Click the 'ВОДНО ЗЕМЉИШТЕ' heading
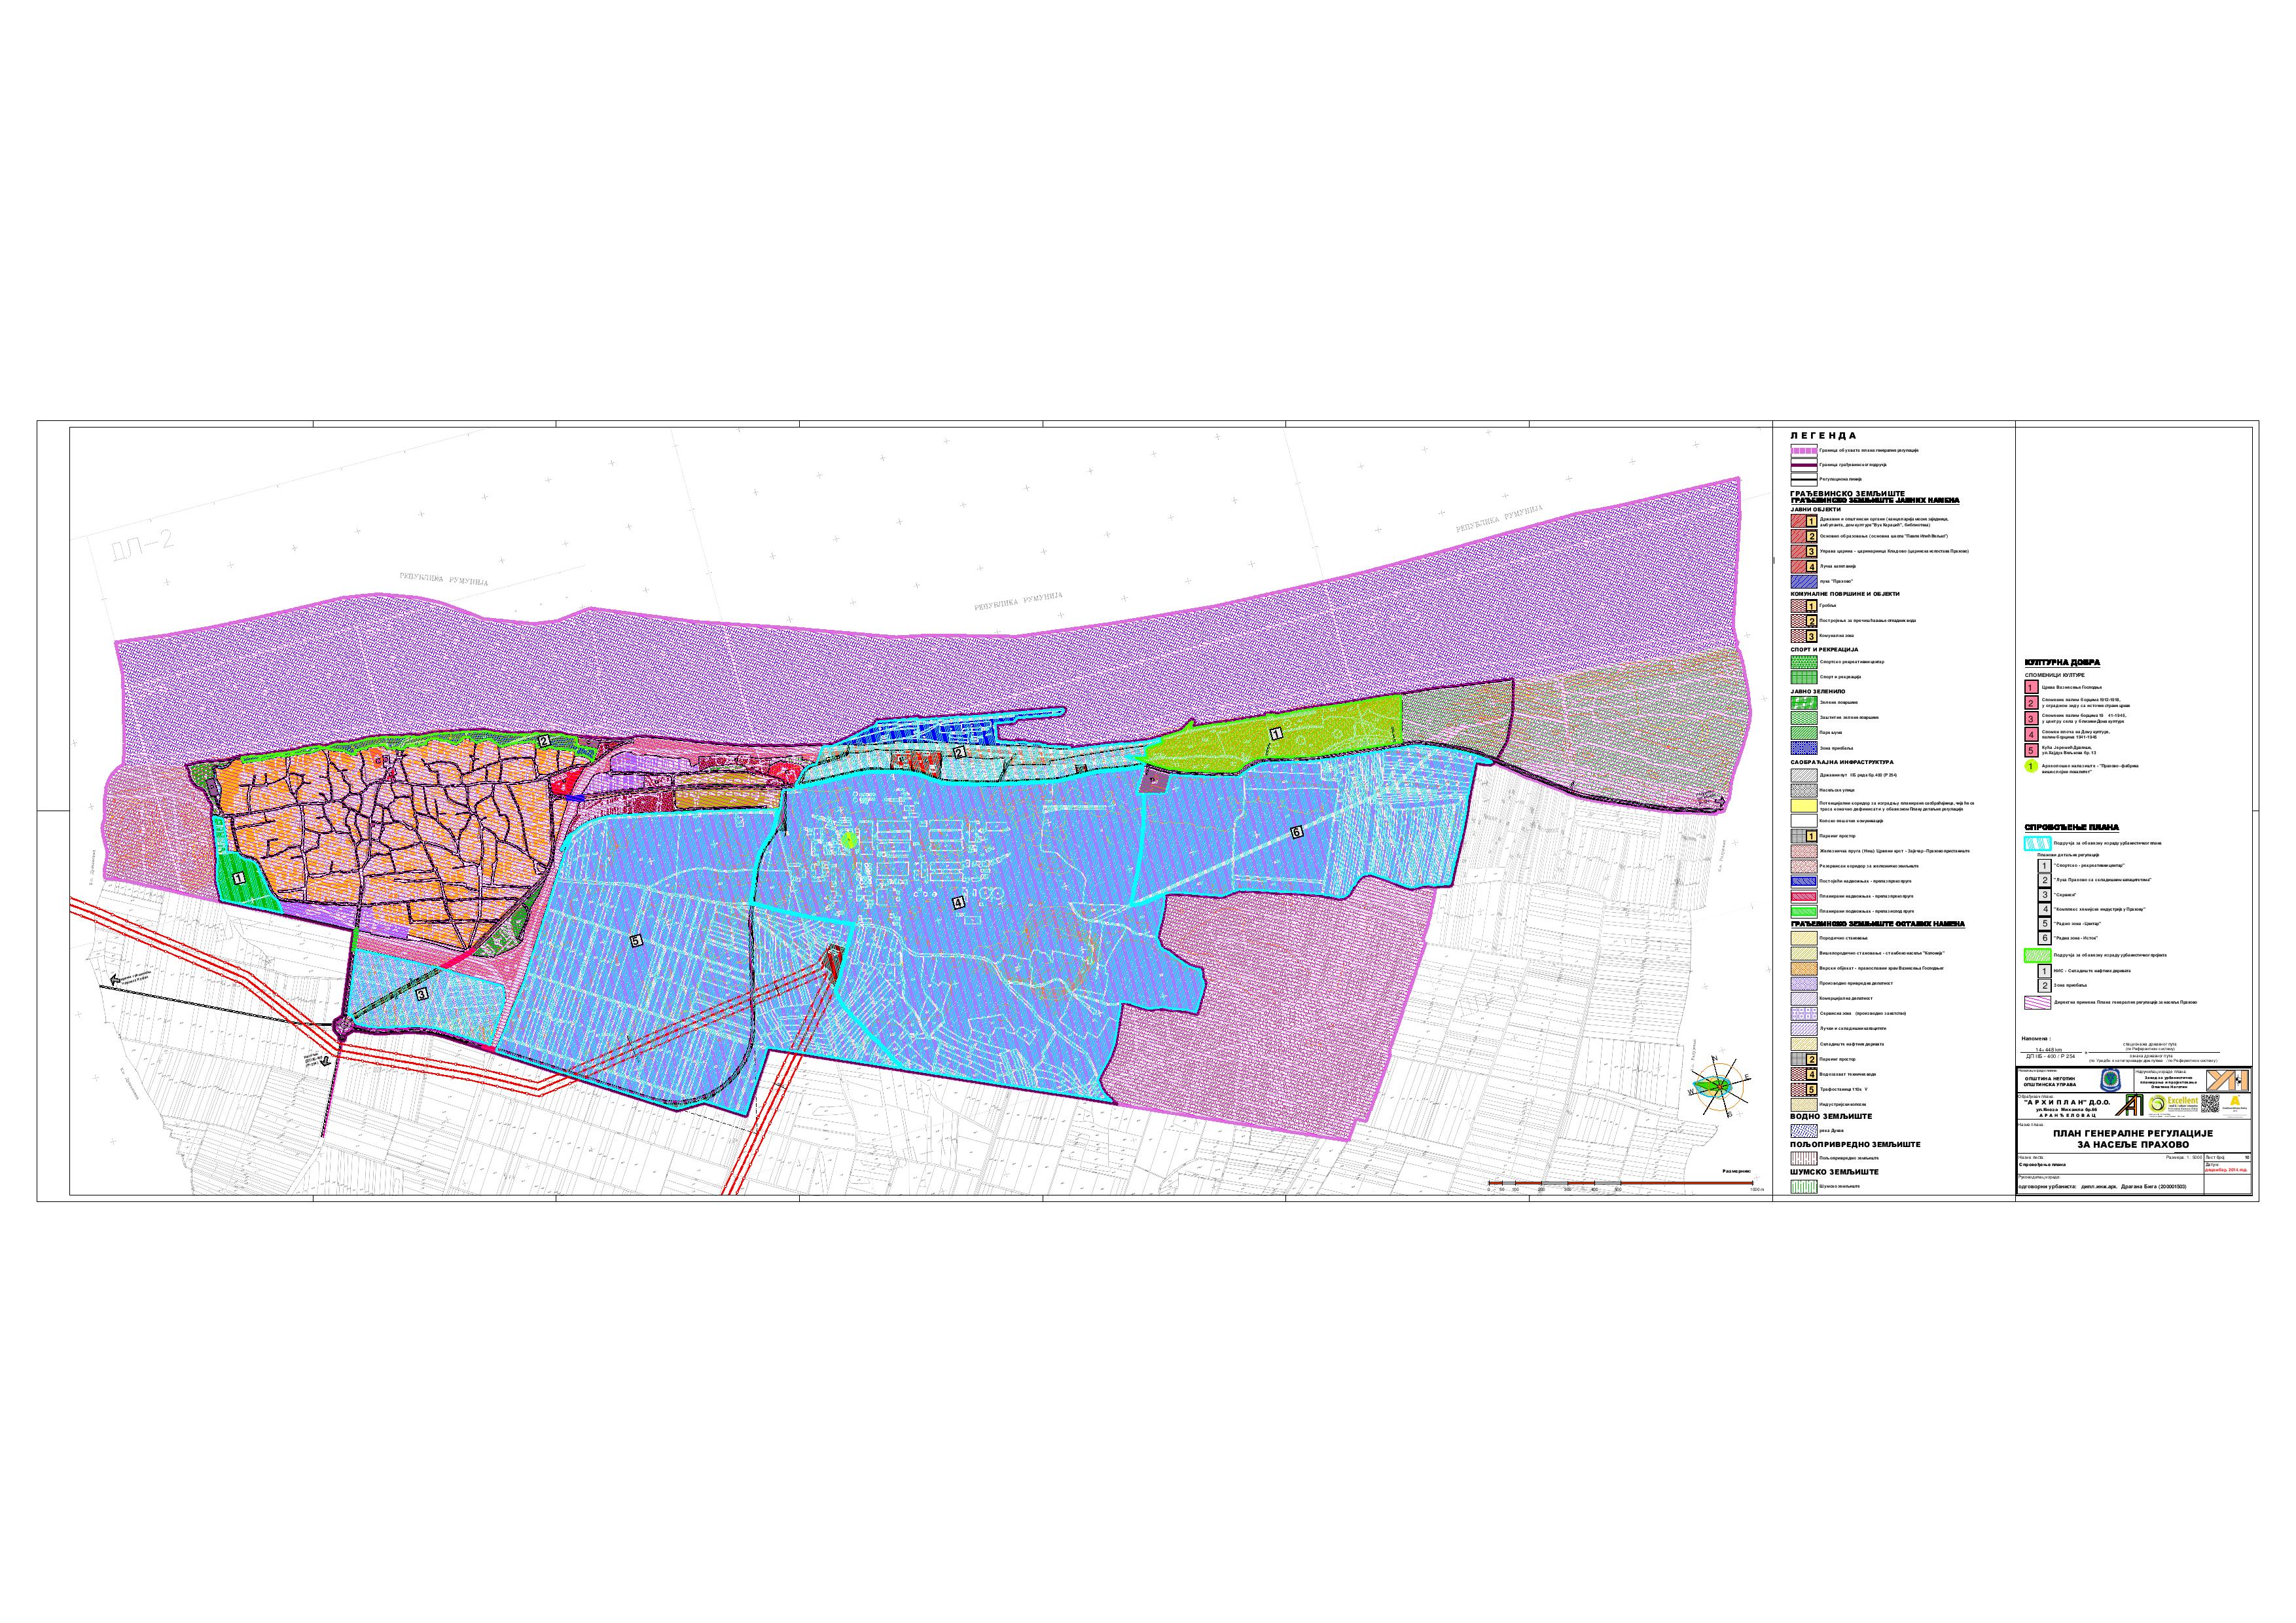Viewport: 2296px width, 1623px height. coord(1832,1117)
